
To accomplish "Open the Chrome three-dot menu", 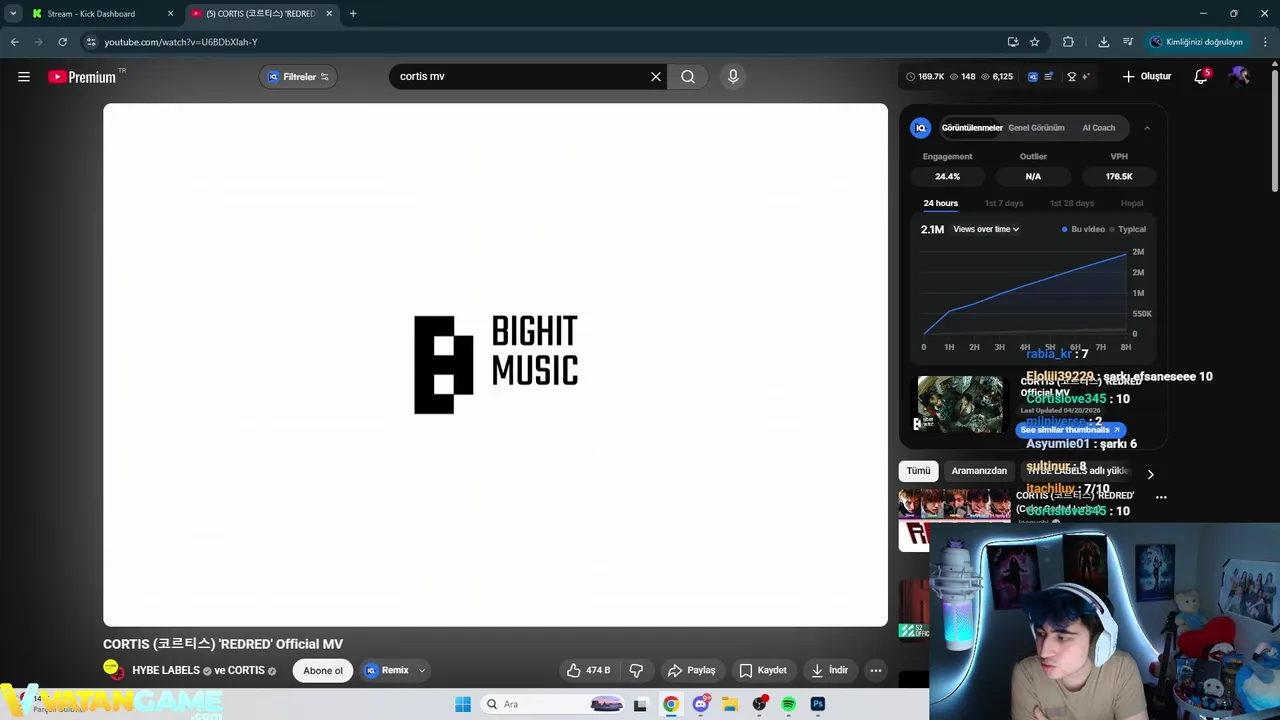I will click(1265, 42).
